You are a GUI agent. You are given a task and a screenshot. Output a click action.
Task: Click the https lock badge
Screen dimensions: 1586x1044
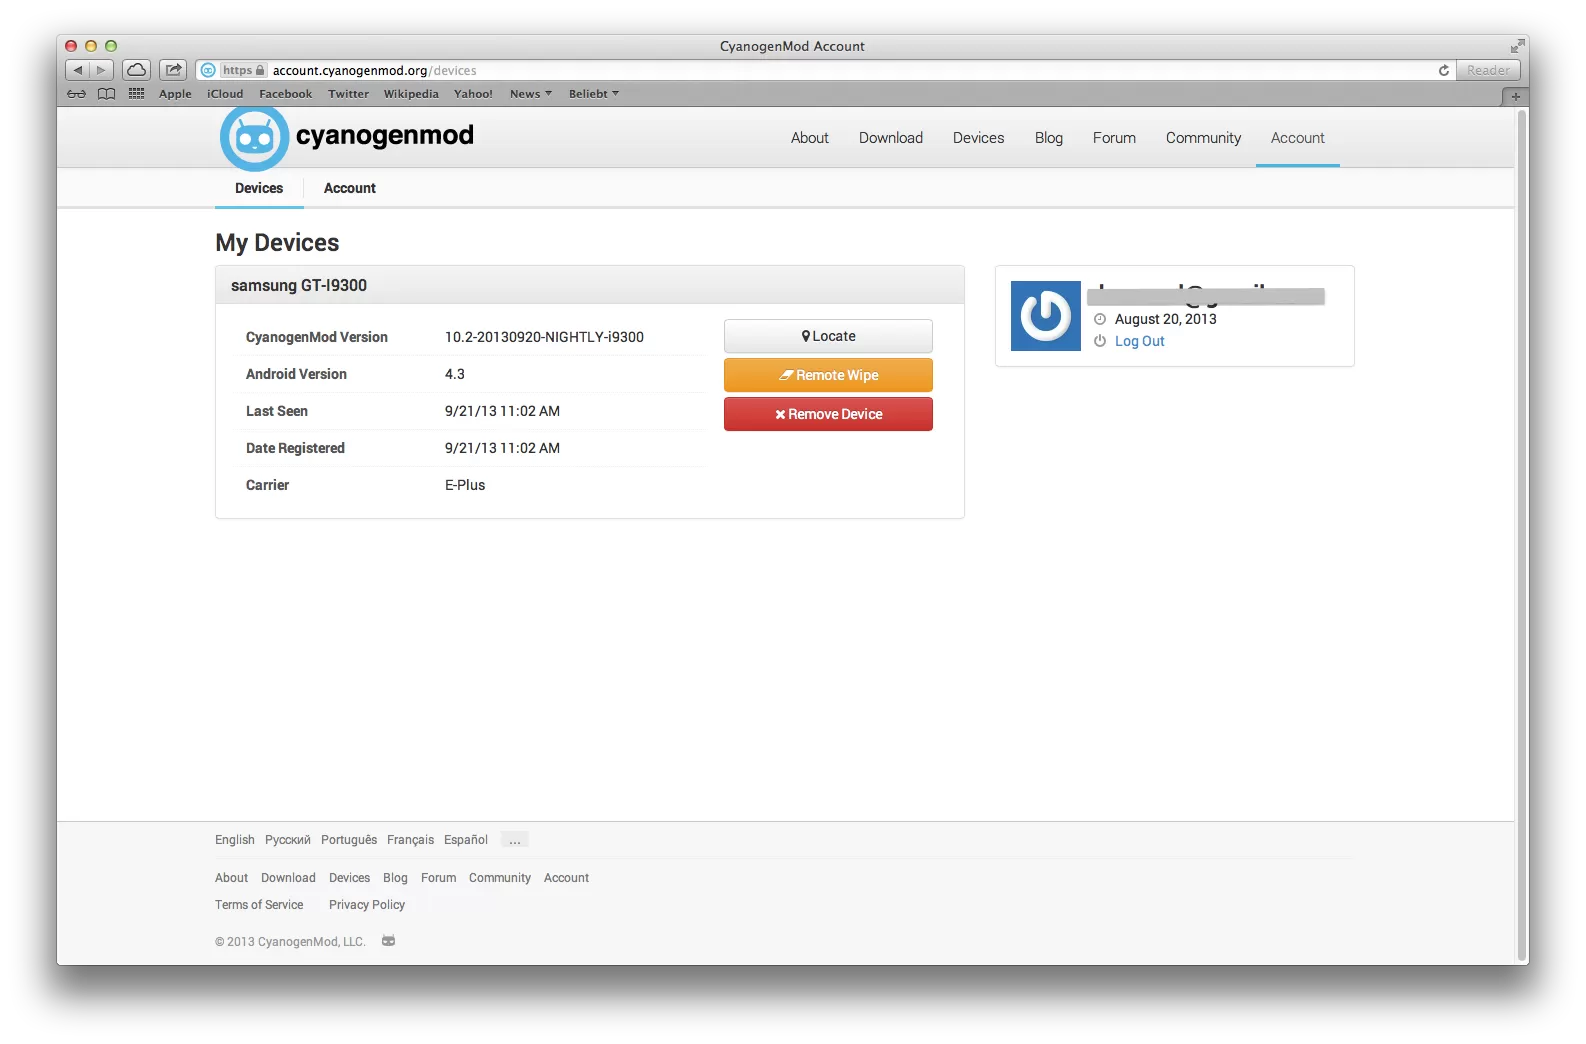click(243, 70)
